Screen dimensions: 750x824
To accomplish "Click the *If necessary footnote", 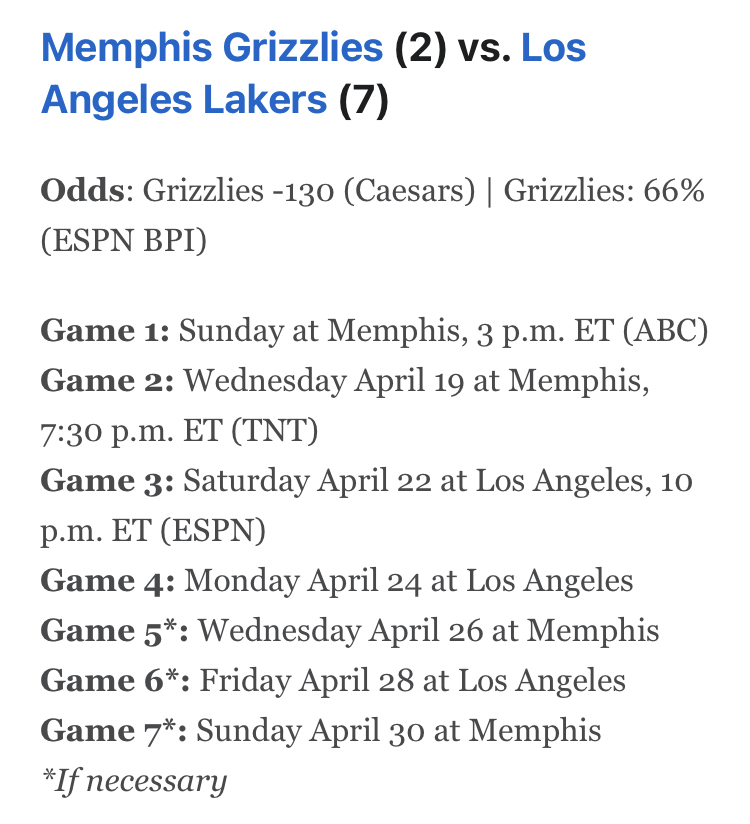I will [x=135, y=781].
